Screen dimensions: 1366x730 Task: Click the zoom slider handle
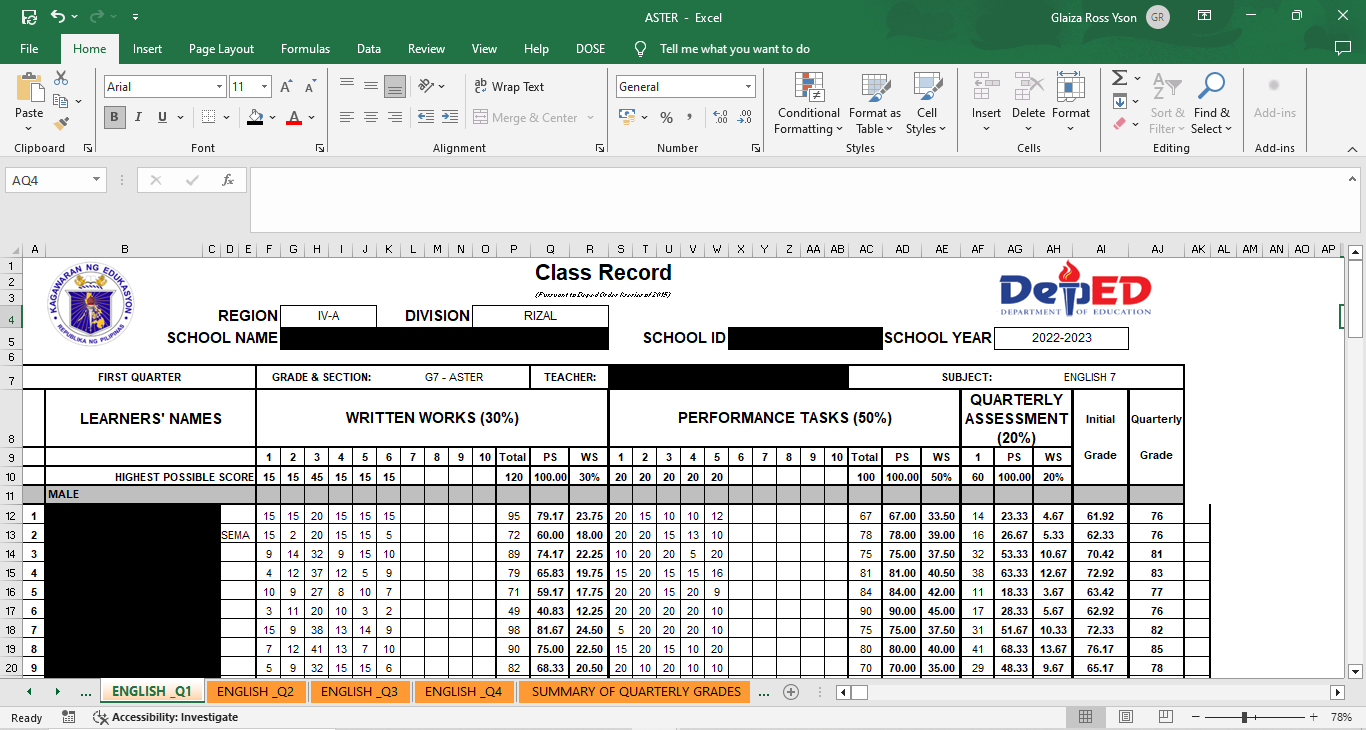pos(1244,717)
